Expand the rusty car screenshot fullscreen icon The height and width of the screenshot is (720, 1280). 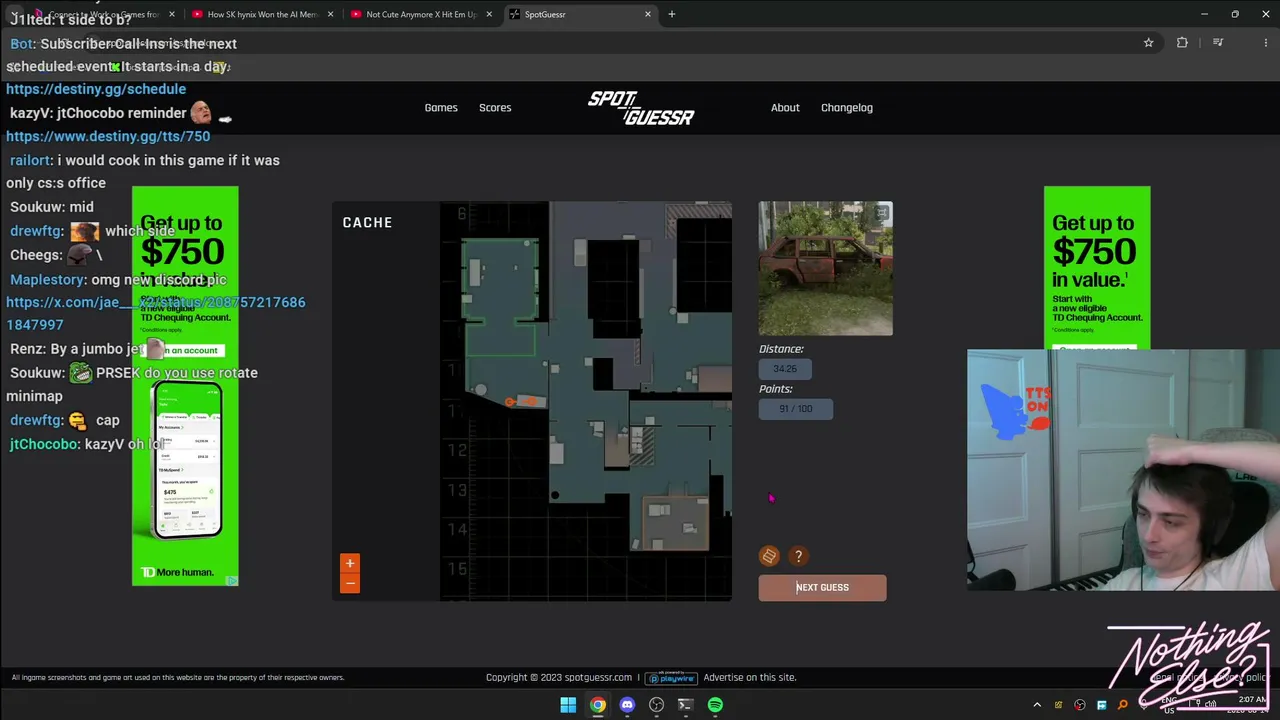point(882,212)
